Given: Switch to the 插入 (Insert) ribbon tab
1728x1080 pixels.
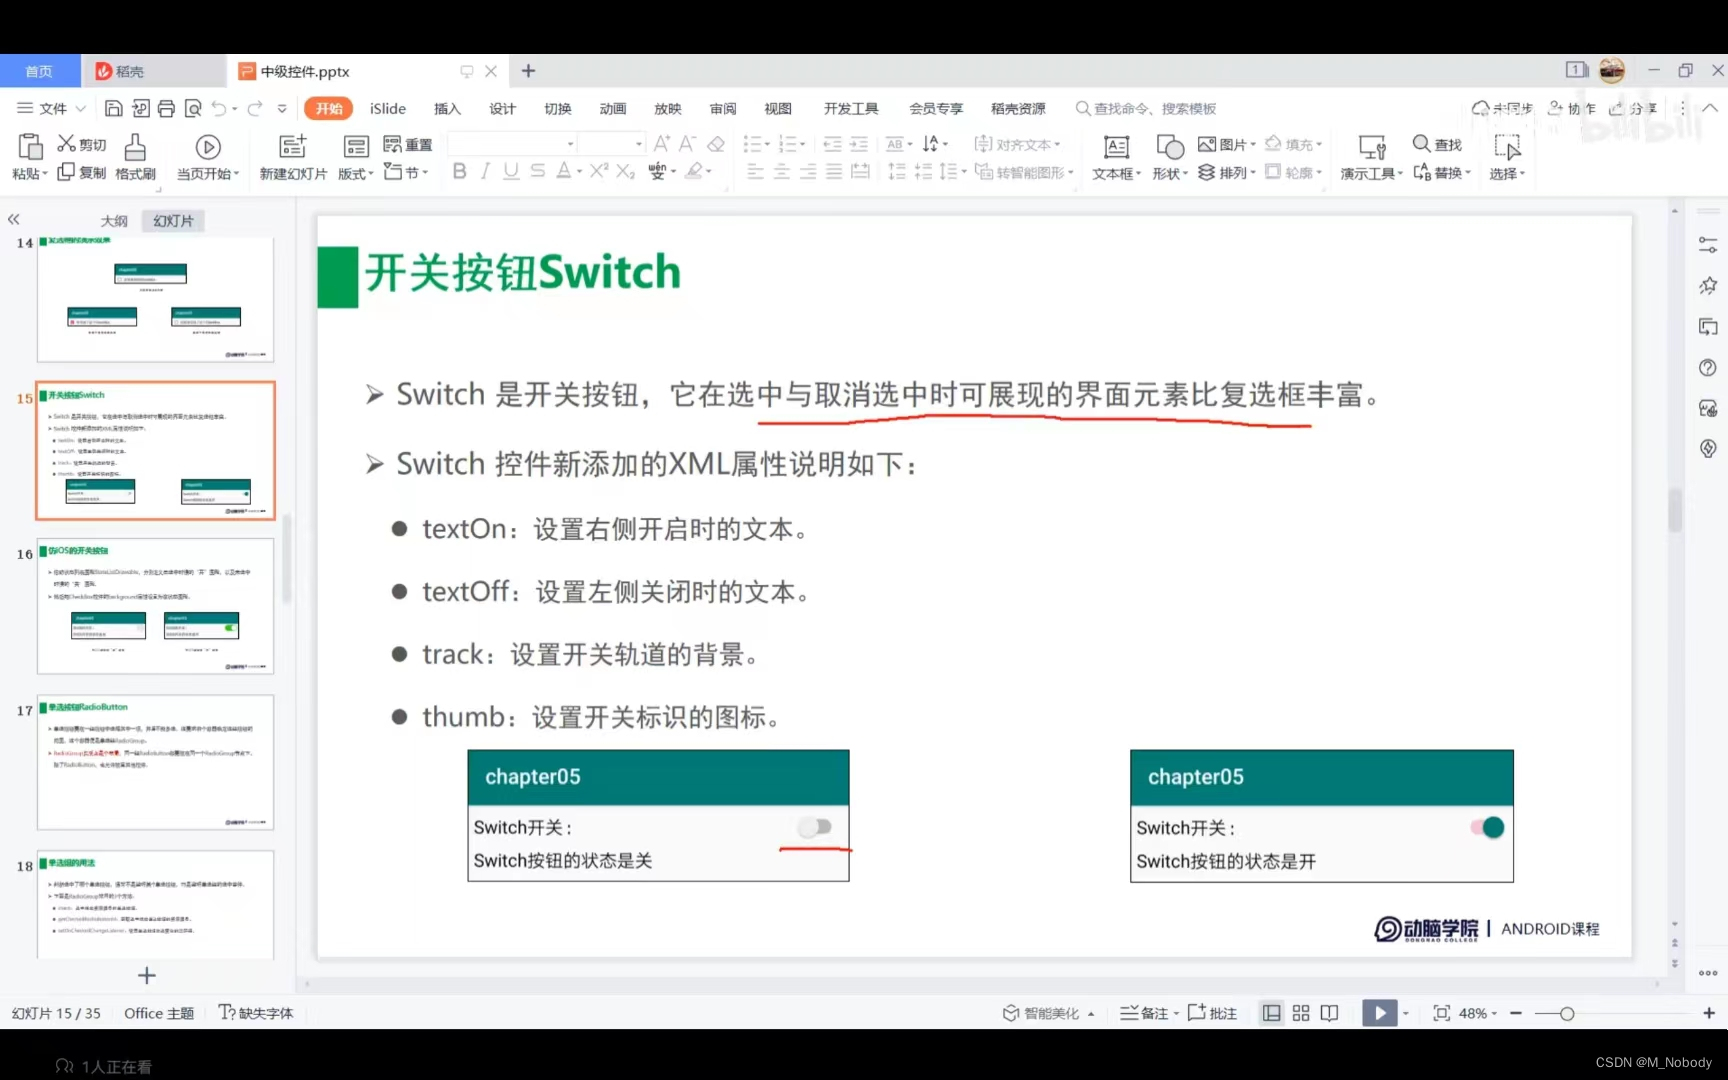Looking at the screenshot, I should pos(447,108).
